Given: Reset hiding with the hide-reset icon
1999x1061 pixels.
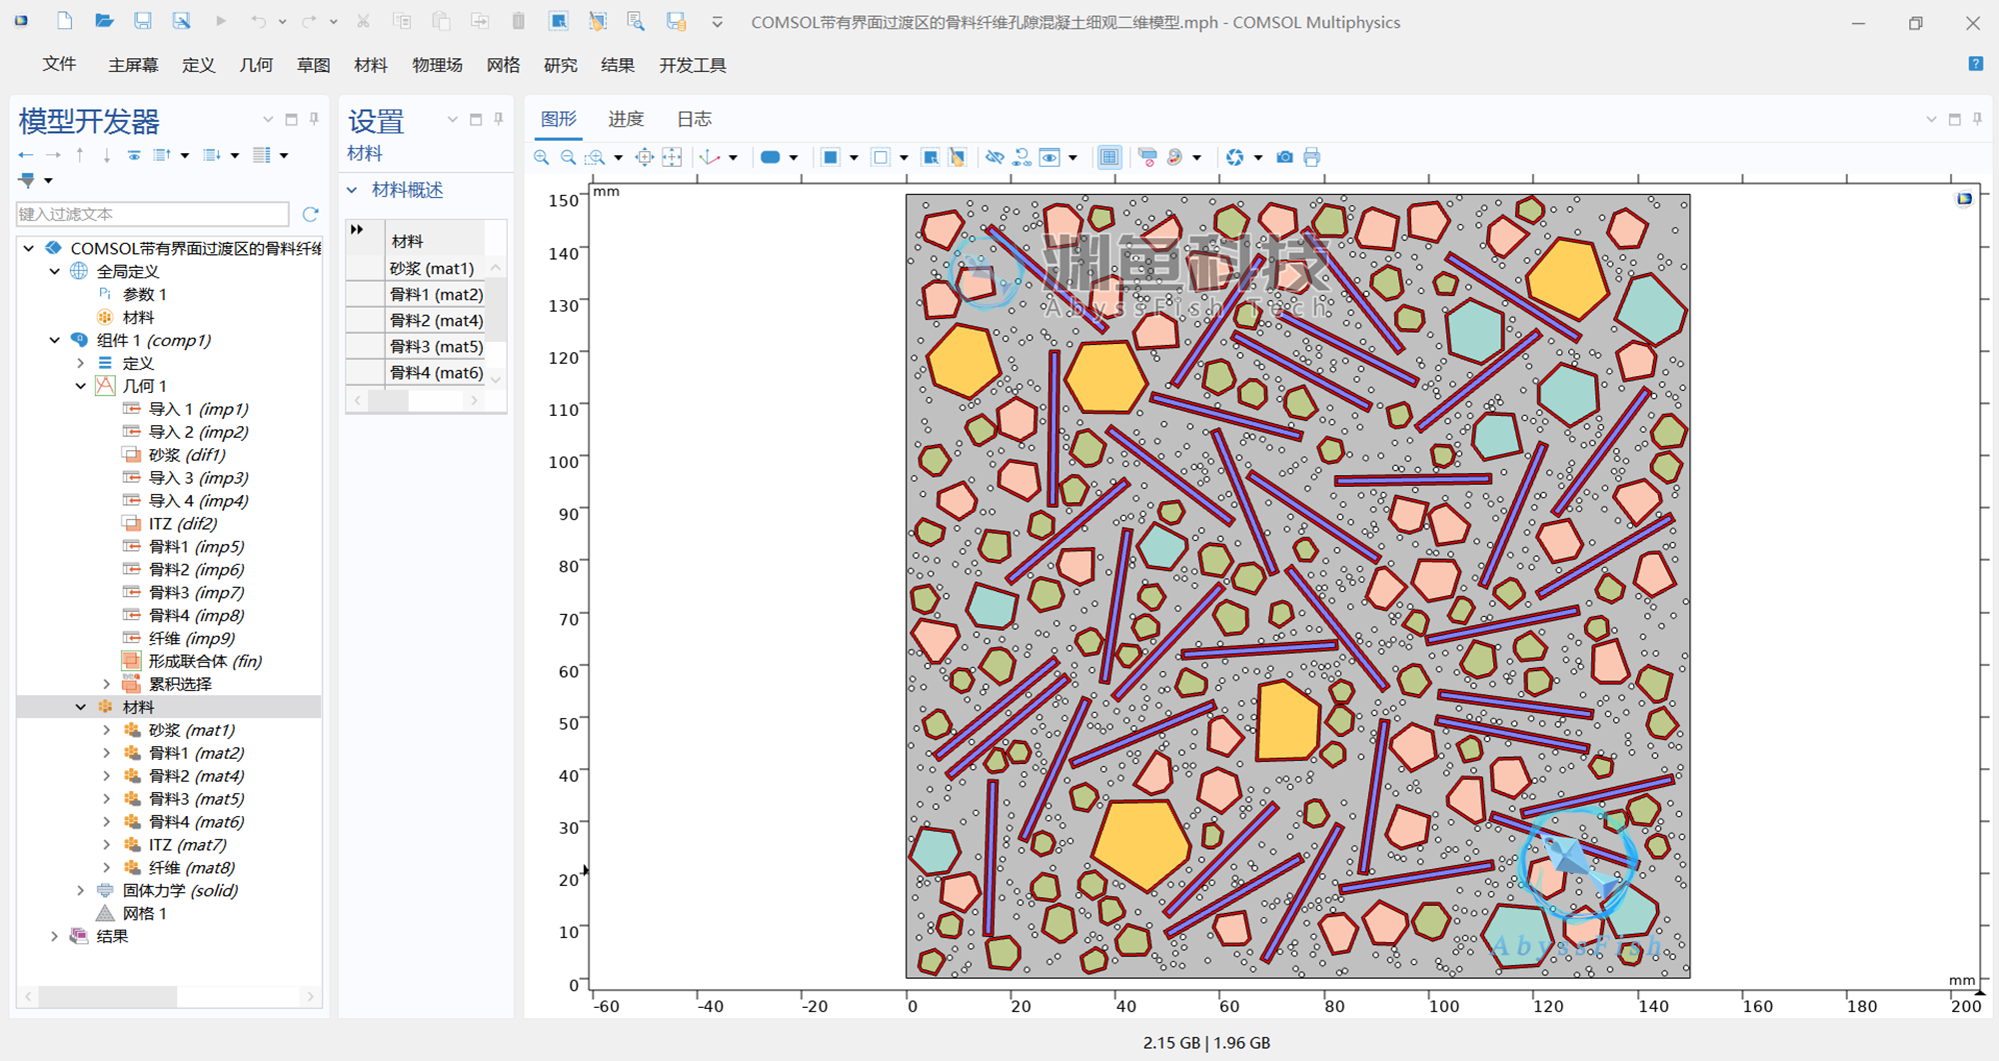Looking at the screenshot, I should pyautogui.click(x=1022, y=157).
